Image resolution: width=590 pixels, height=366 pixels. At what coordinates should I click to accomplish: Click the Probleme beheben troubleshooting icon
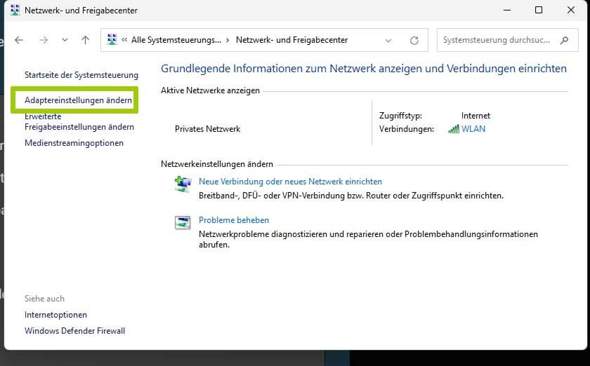[183, 222]
